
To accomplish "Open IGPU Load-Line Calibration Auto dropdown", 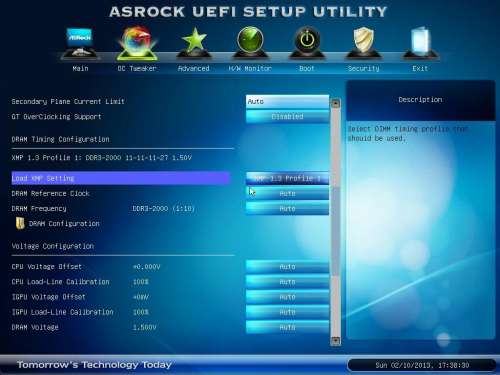I will pyautogui.click(x=287, y=312).
